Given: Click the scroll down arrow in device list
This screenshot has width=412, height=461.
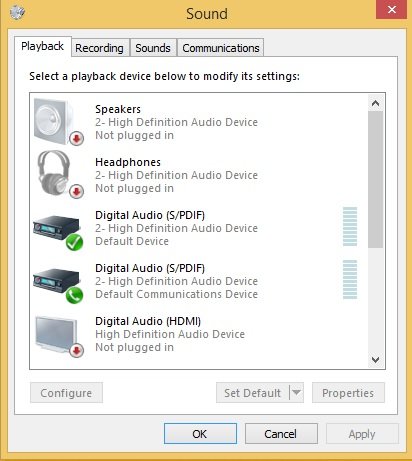Looking at the screenshot, I should click(375, 360).
